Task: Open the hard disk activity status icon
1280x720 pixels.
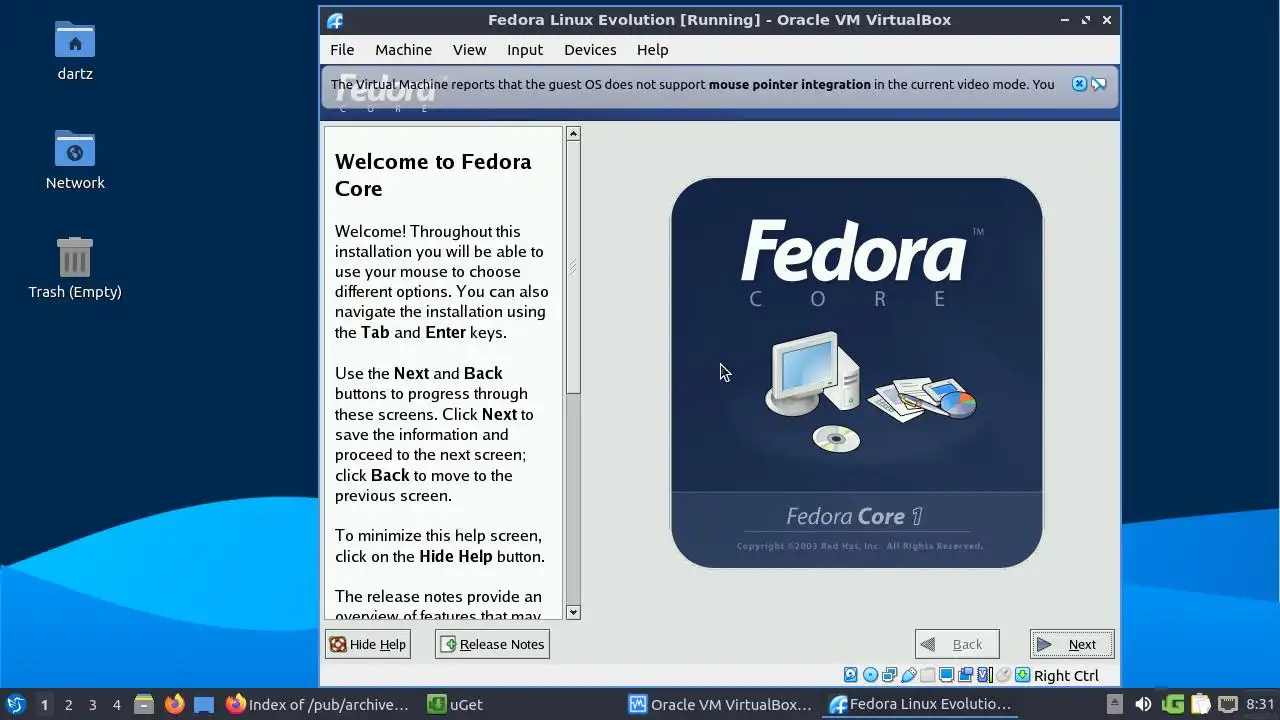Action: [x=851, y=675]
